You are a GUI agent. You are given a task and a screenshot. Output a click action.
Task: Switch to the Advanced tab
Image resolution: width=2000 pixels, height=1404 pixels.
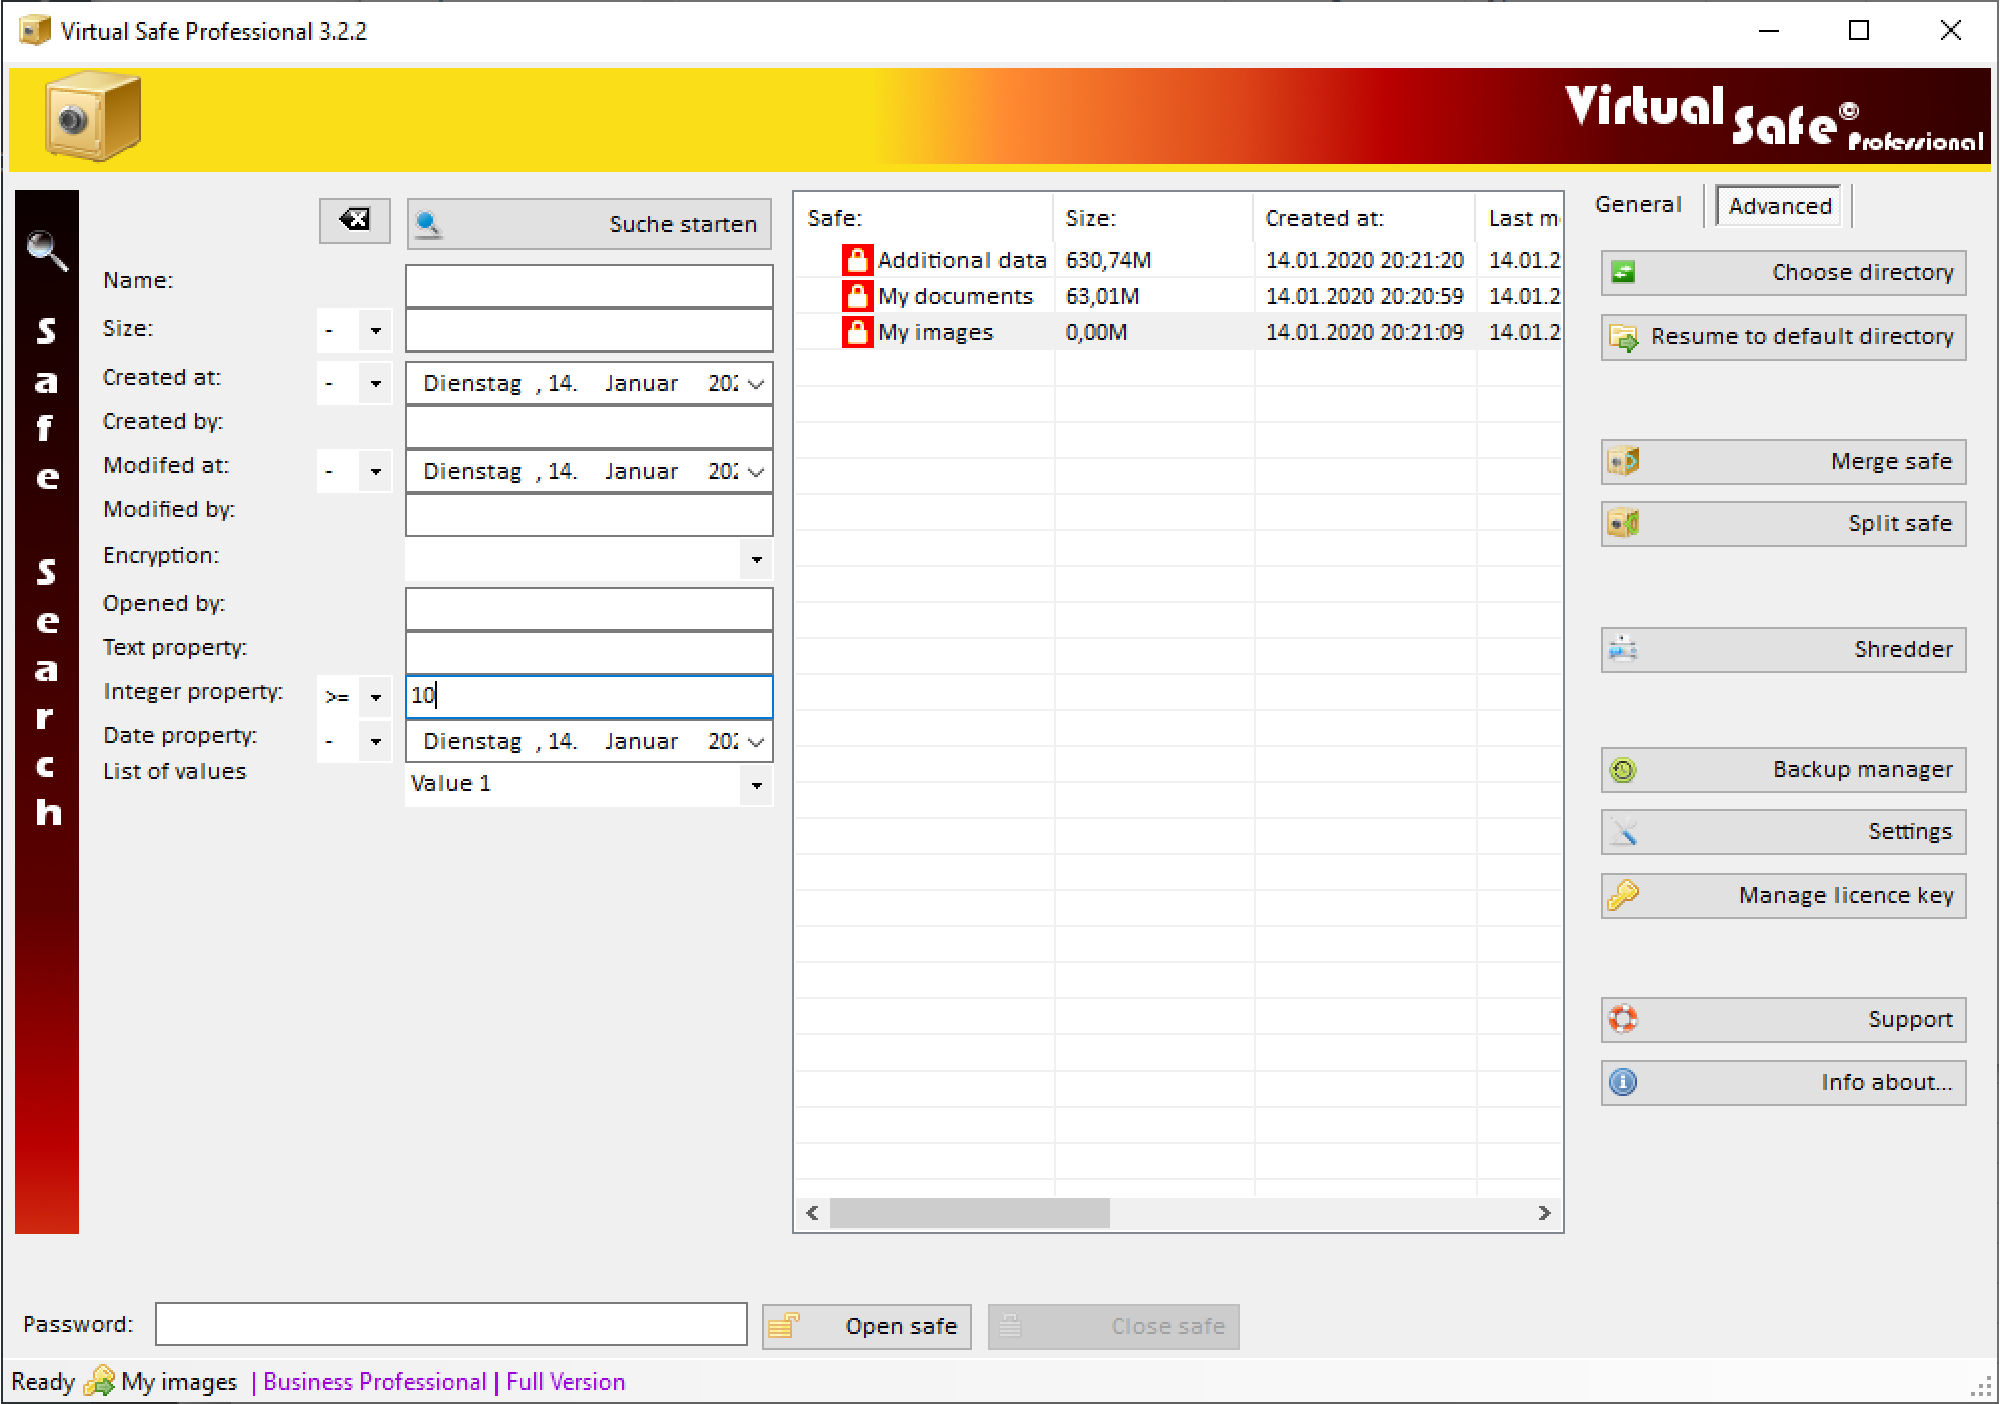[x=1780, y=206]
